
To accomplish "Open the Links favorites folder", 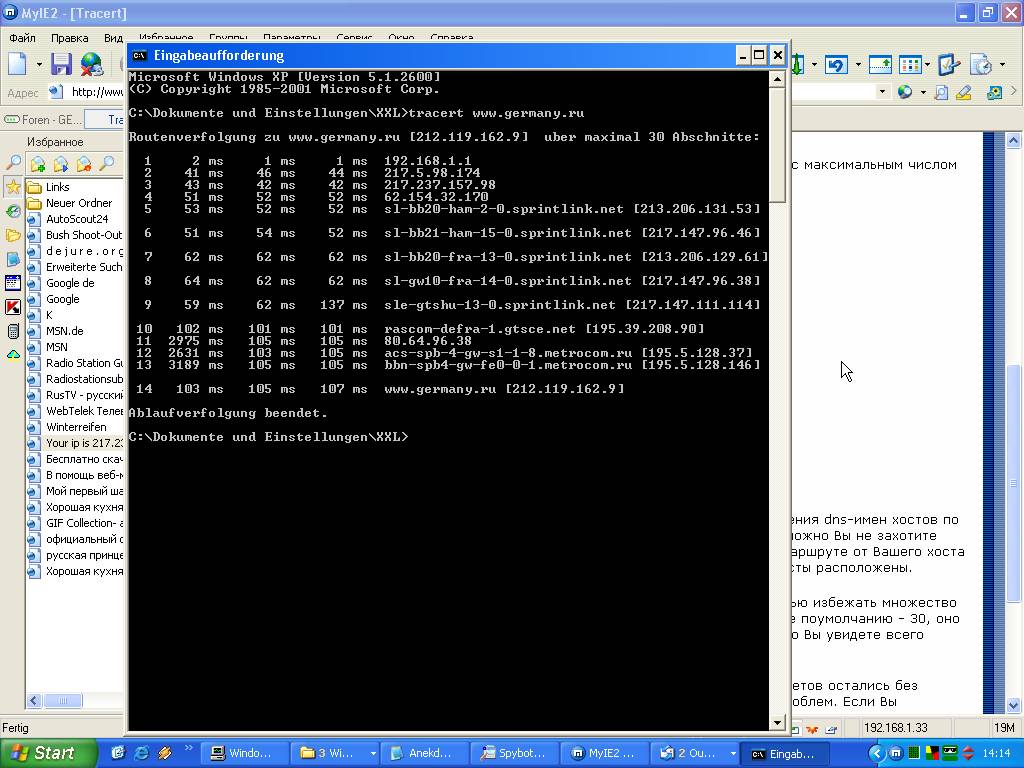I will coord(57,187).
